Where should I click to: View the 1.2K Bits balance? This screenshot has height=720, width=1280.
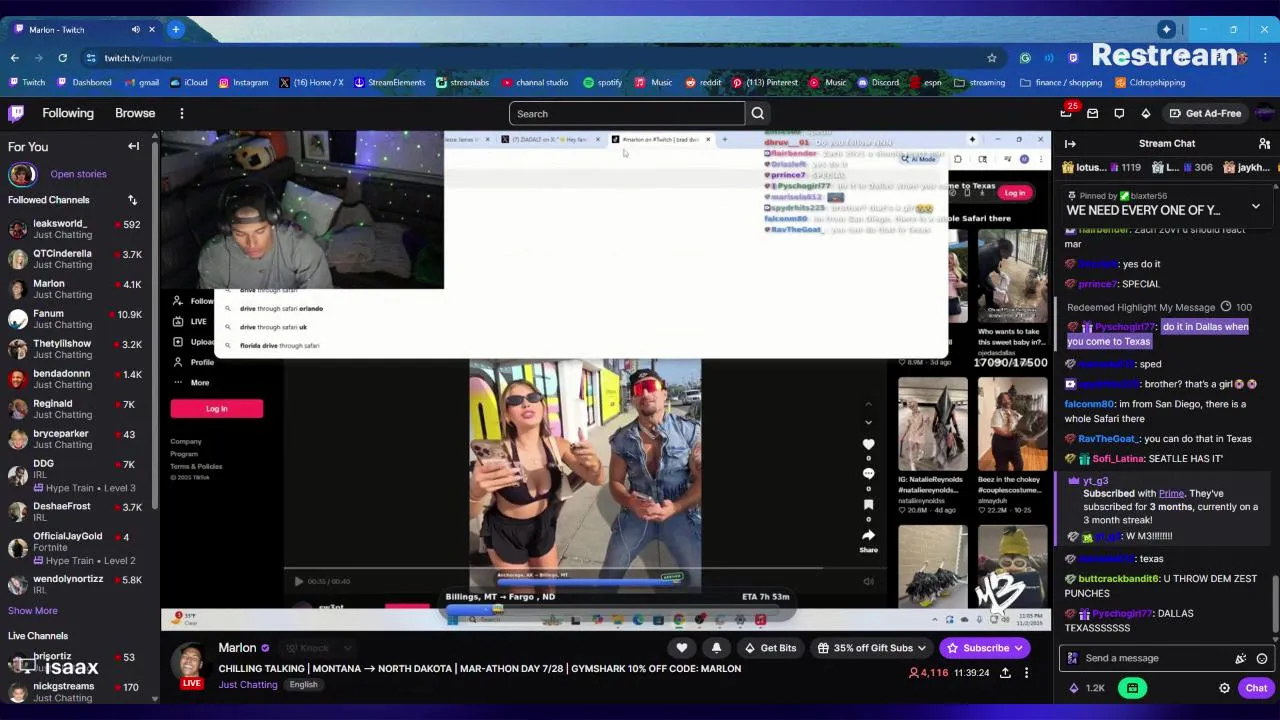point(1086,688)
